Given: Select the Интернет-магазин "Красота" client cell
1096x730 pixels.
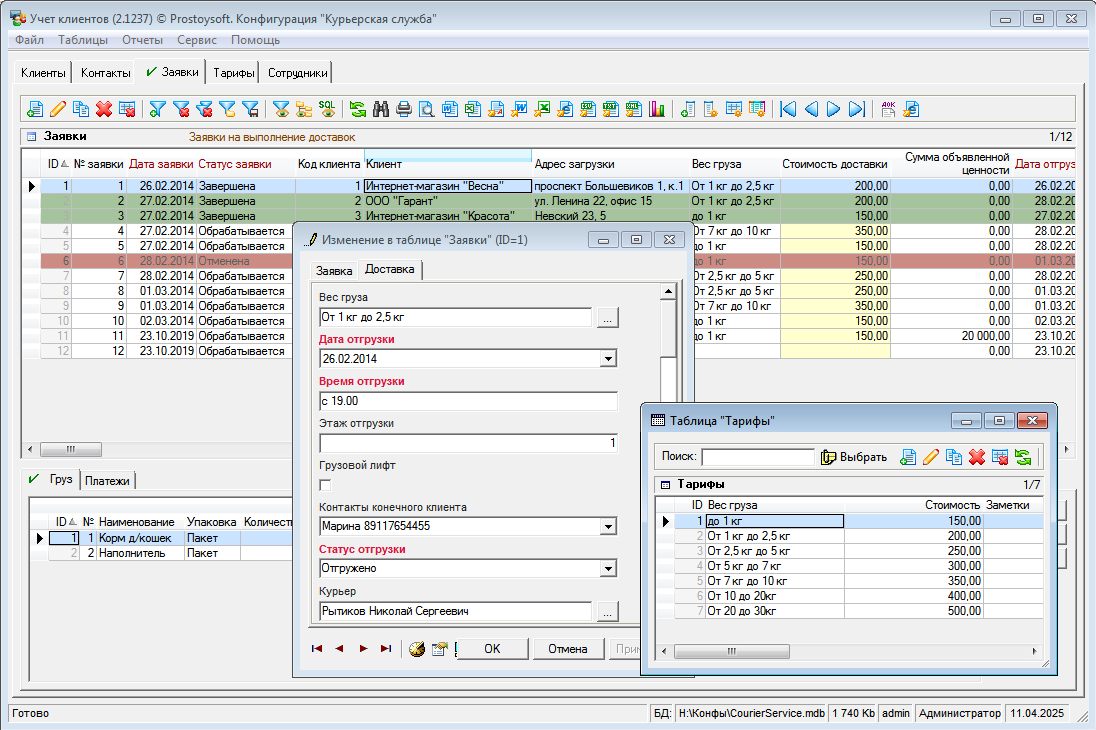Looking at the screenshot, I should (447, 216).
